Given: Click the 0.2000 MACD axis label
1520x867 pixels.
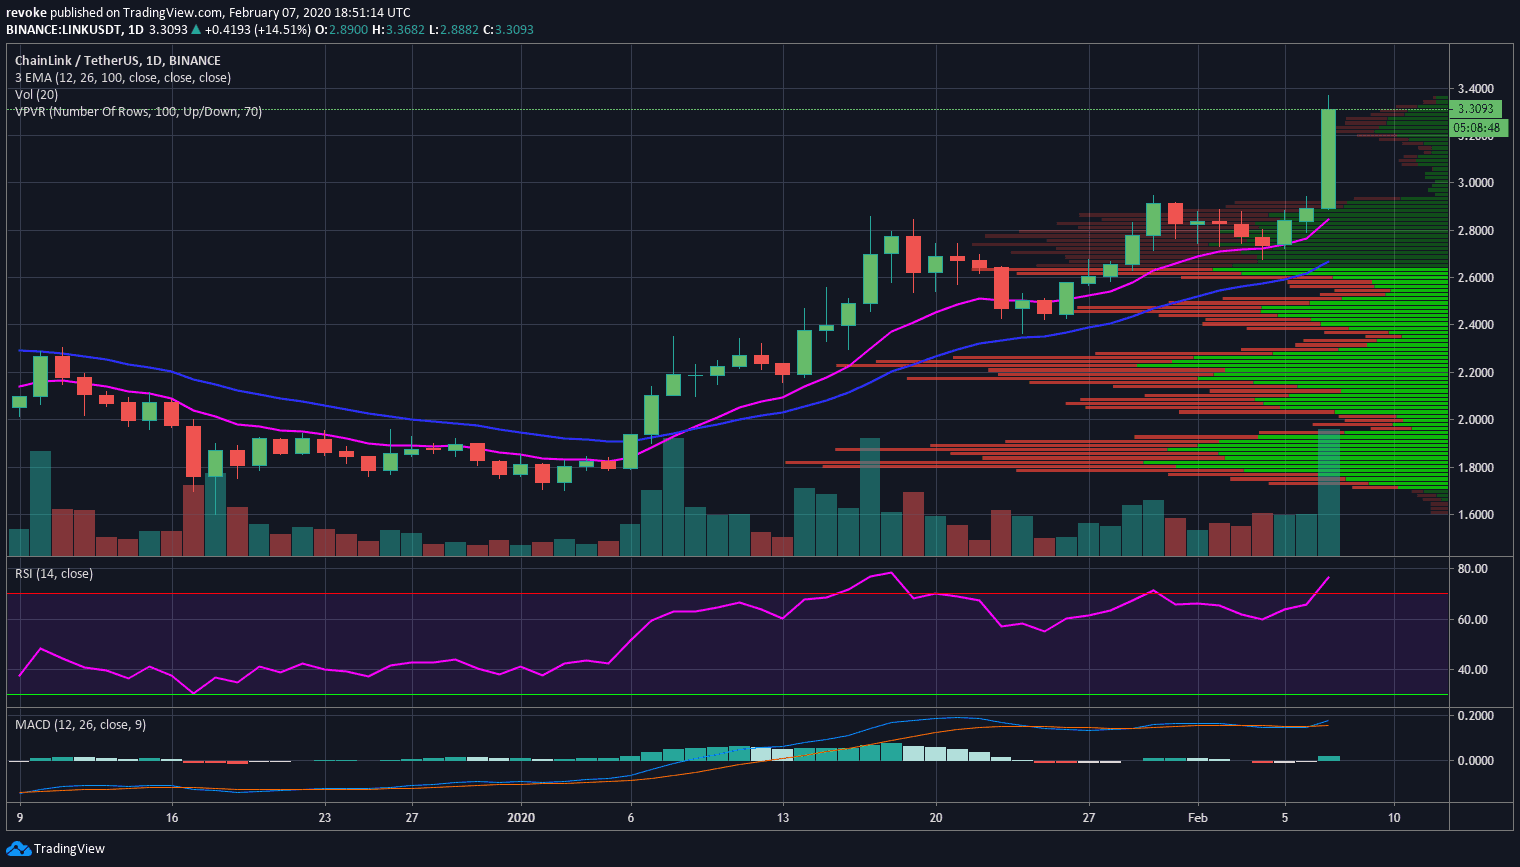Looking at the screenshot, I should click(1475, 716).
